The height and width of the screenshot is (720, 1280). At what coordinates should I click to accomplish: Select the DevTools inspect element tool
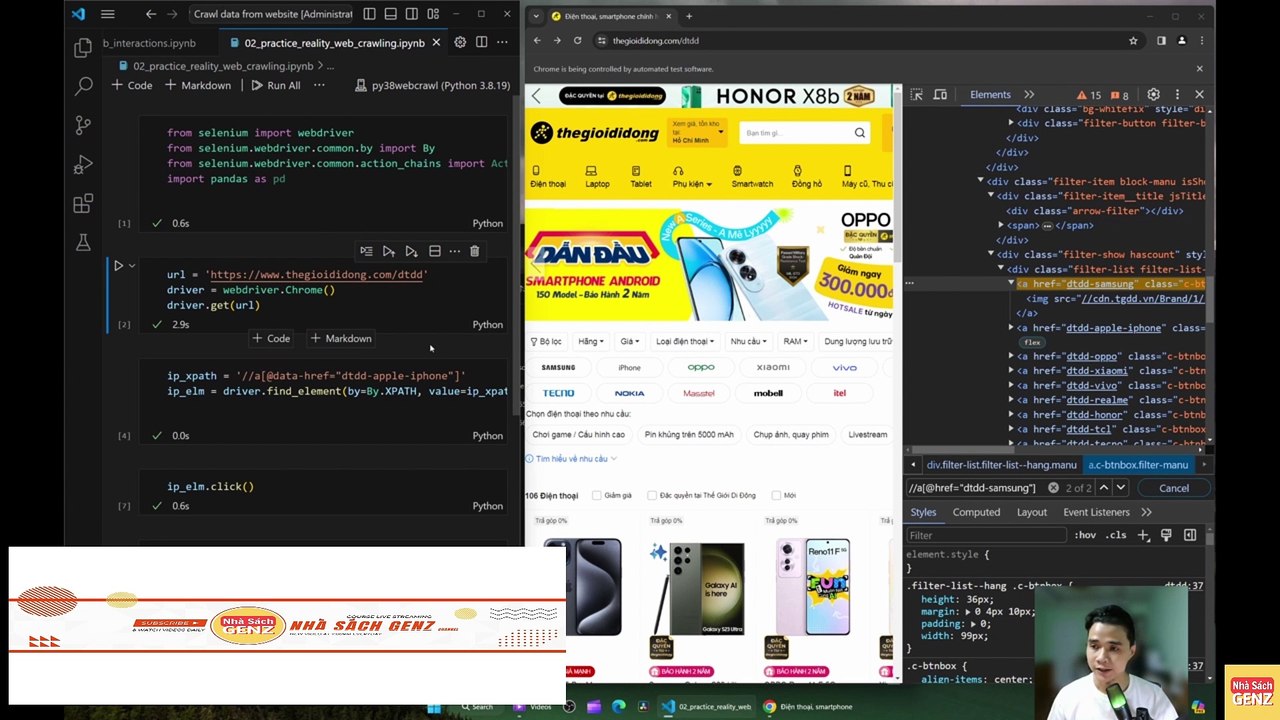917,95
